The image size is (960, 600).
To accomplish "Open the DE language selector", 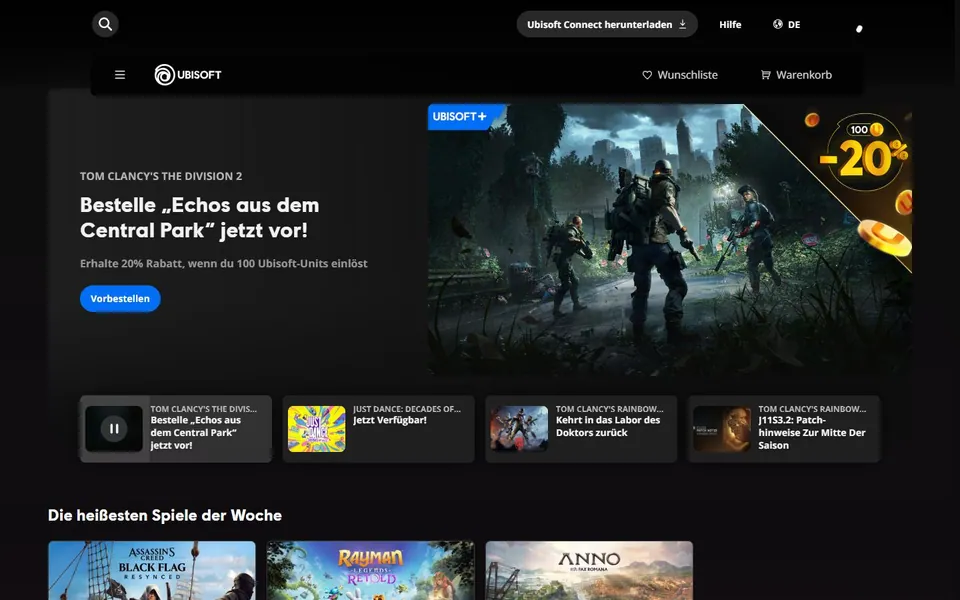I will point(787,24).
